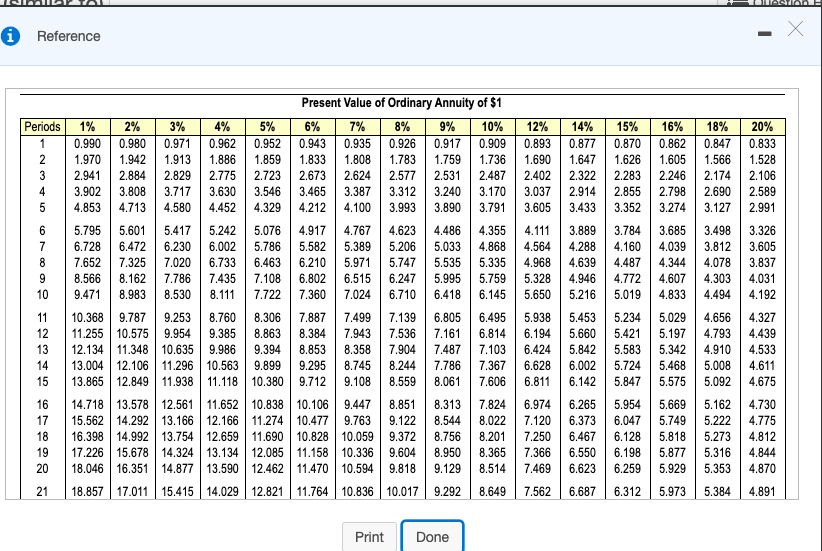Click the 4% column header
Viewport: 822px width, 551px height.
(223, 127)
